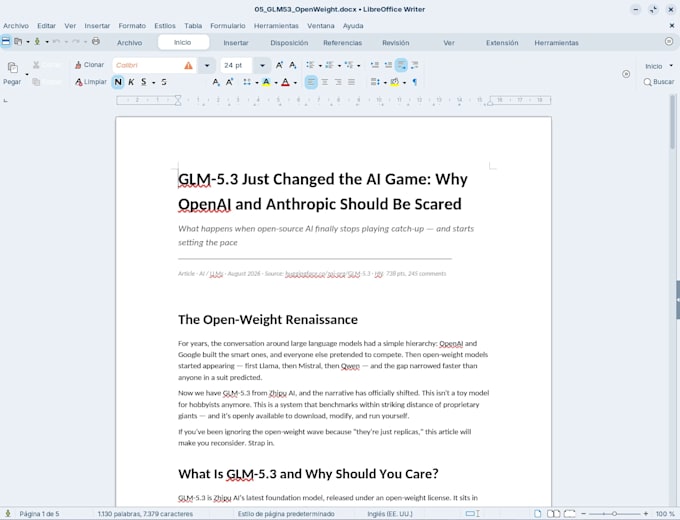This screenshot has width=680, height=520.
Task: Click the red font color swatch
Action: click(285, 82)
